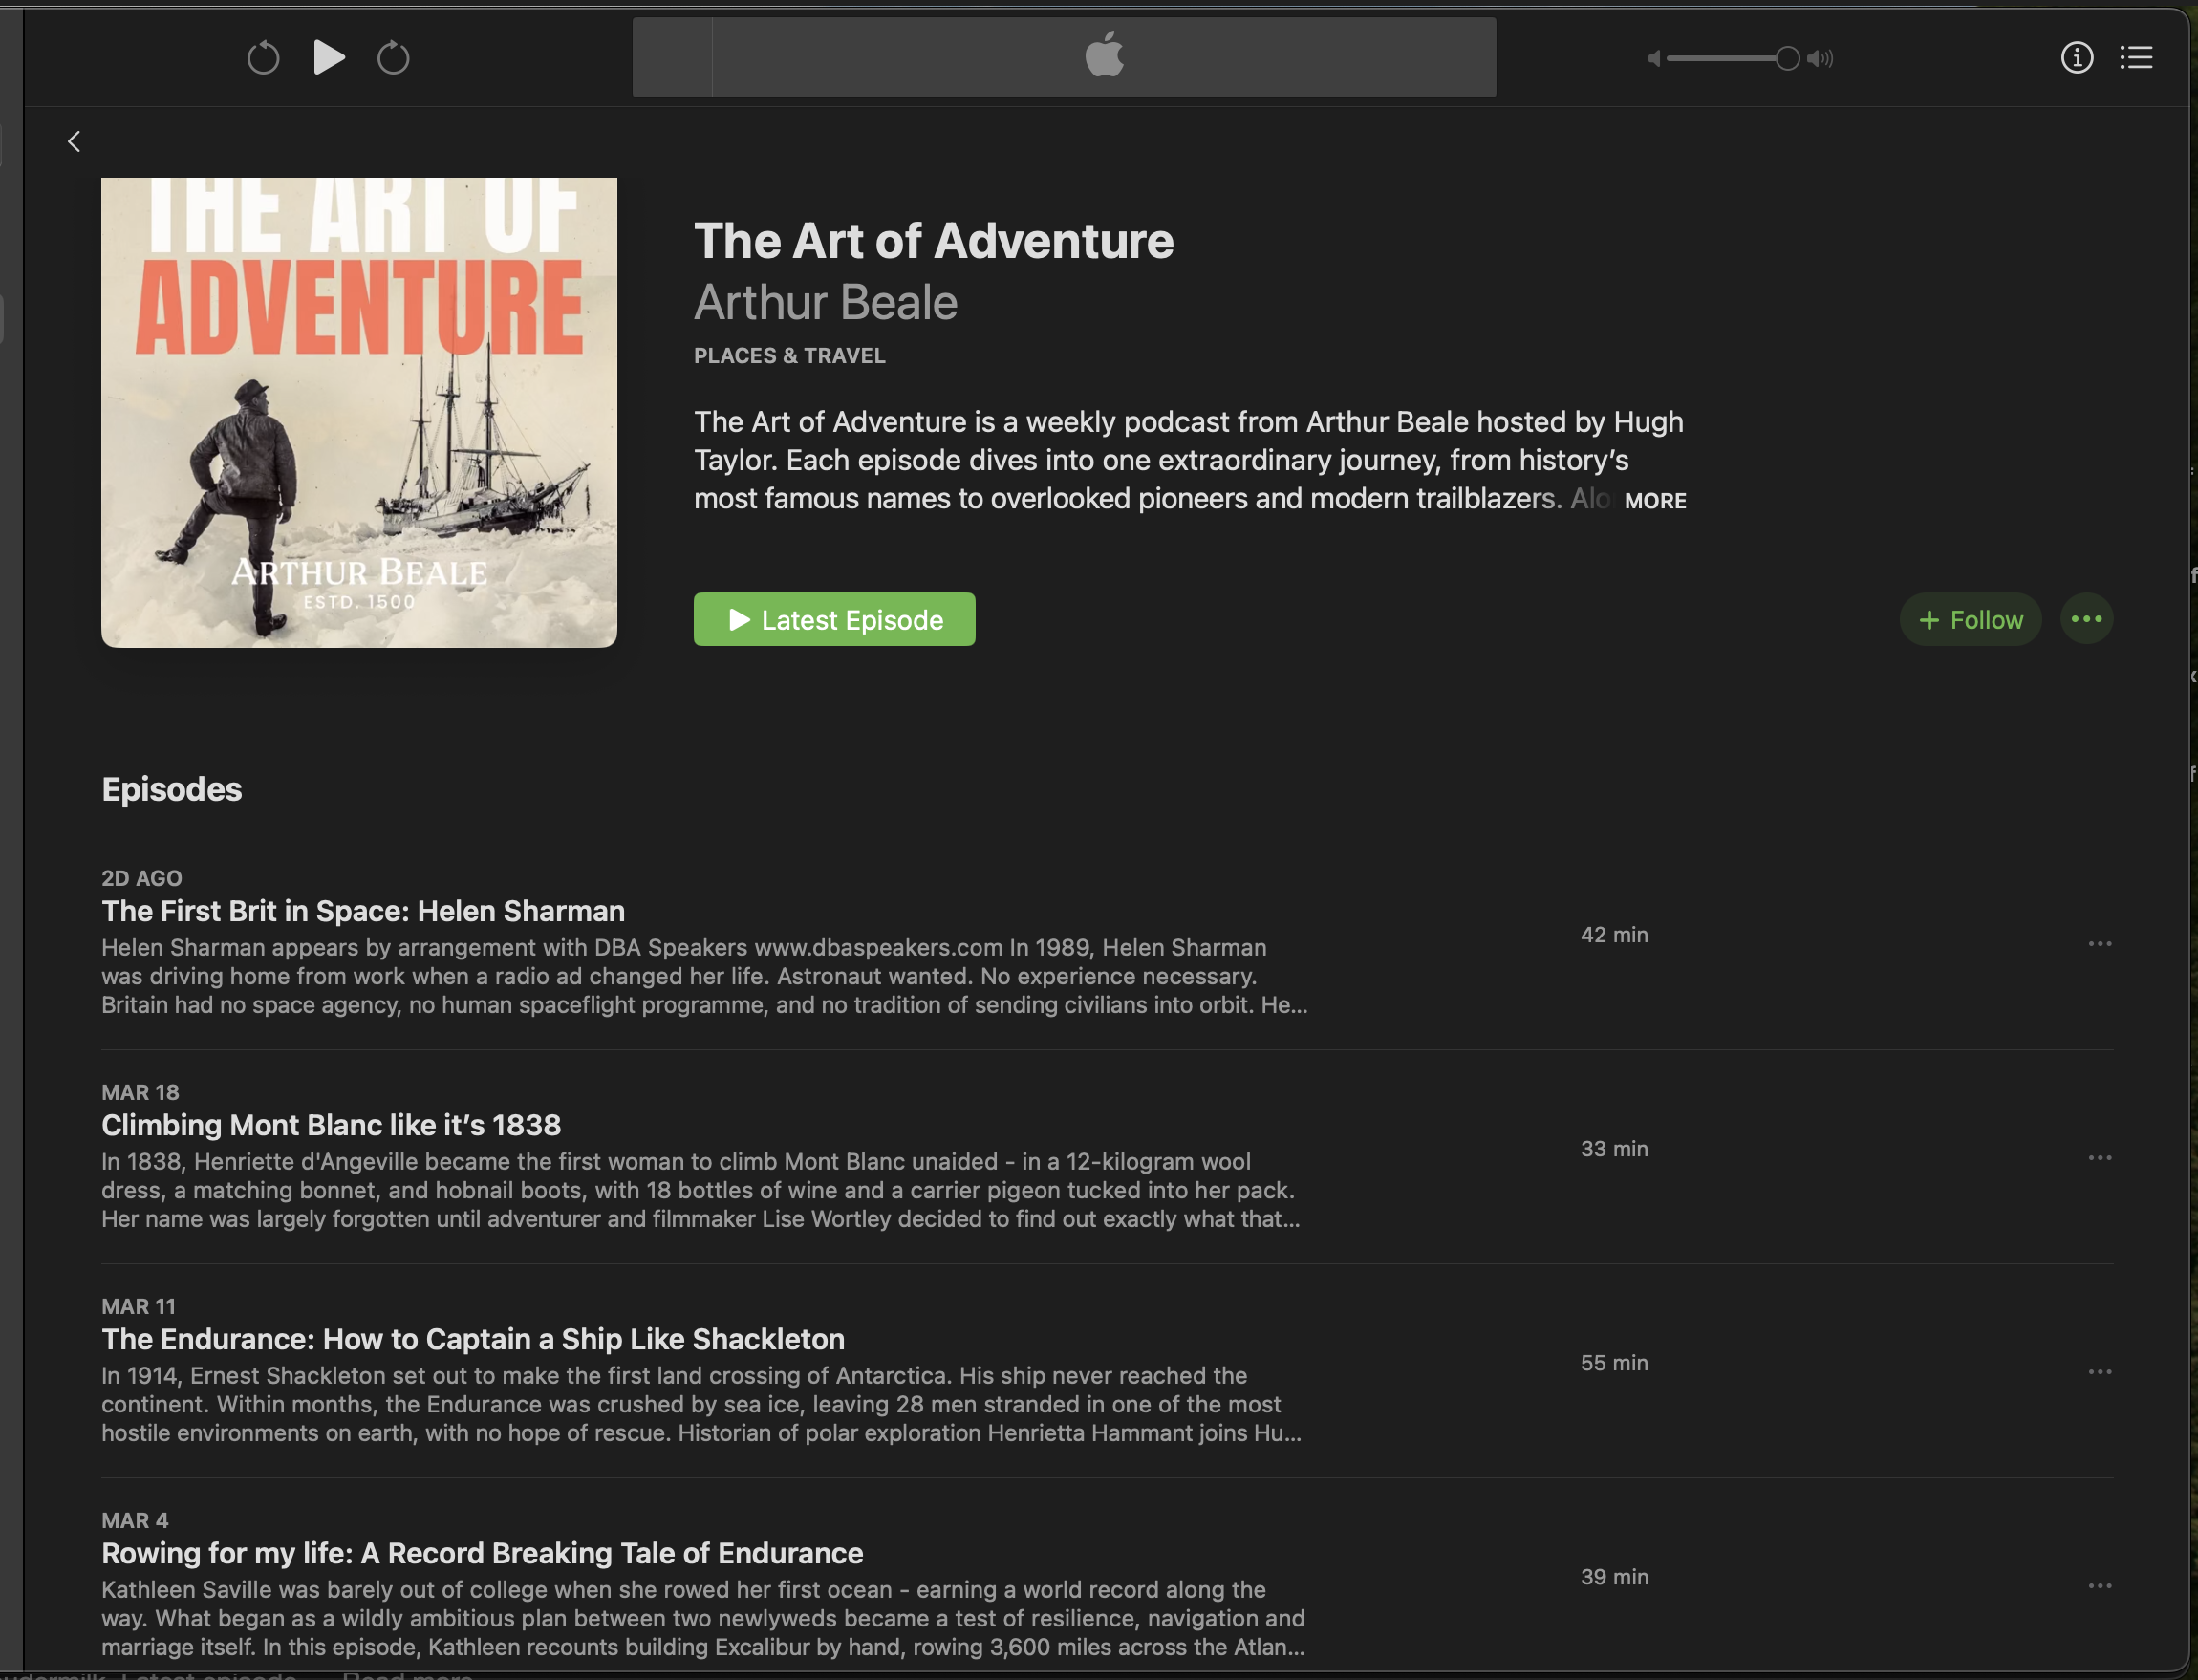Screen dimensions: 2198x1680
Task: Click the skip forward button
Action: click(x=393, y=58)
